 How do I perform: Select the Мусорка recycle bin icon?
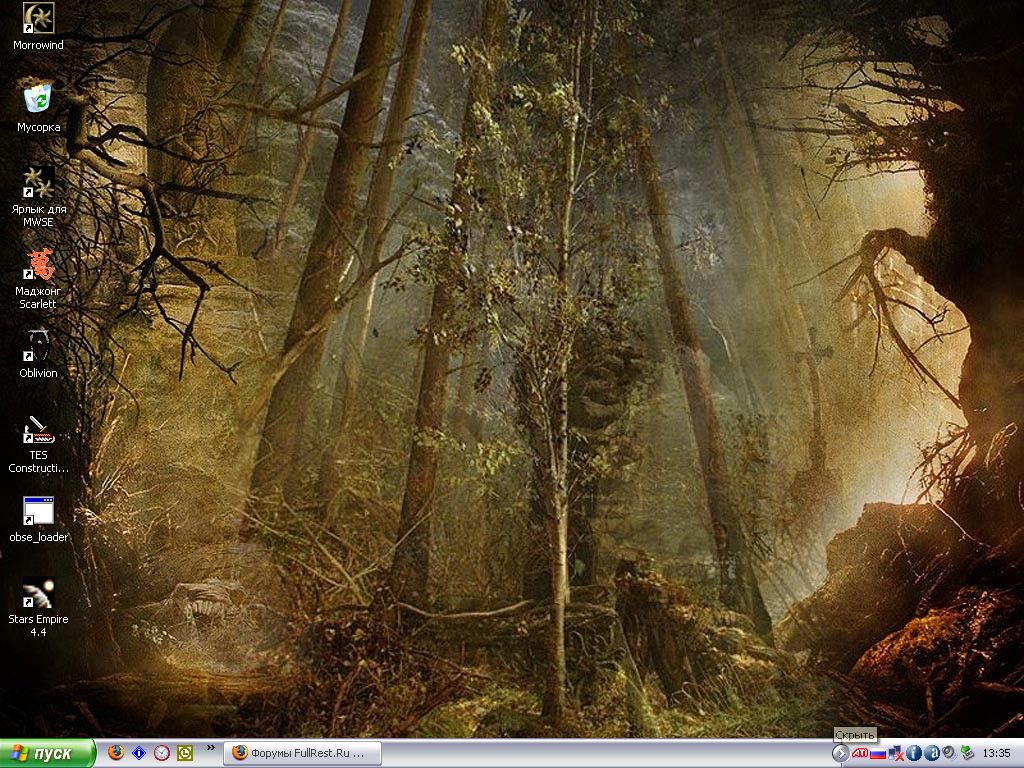tap(38, 98)
